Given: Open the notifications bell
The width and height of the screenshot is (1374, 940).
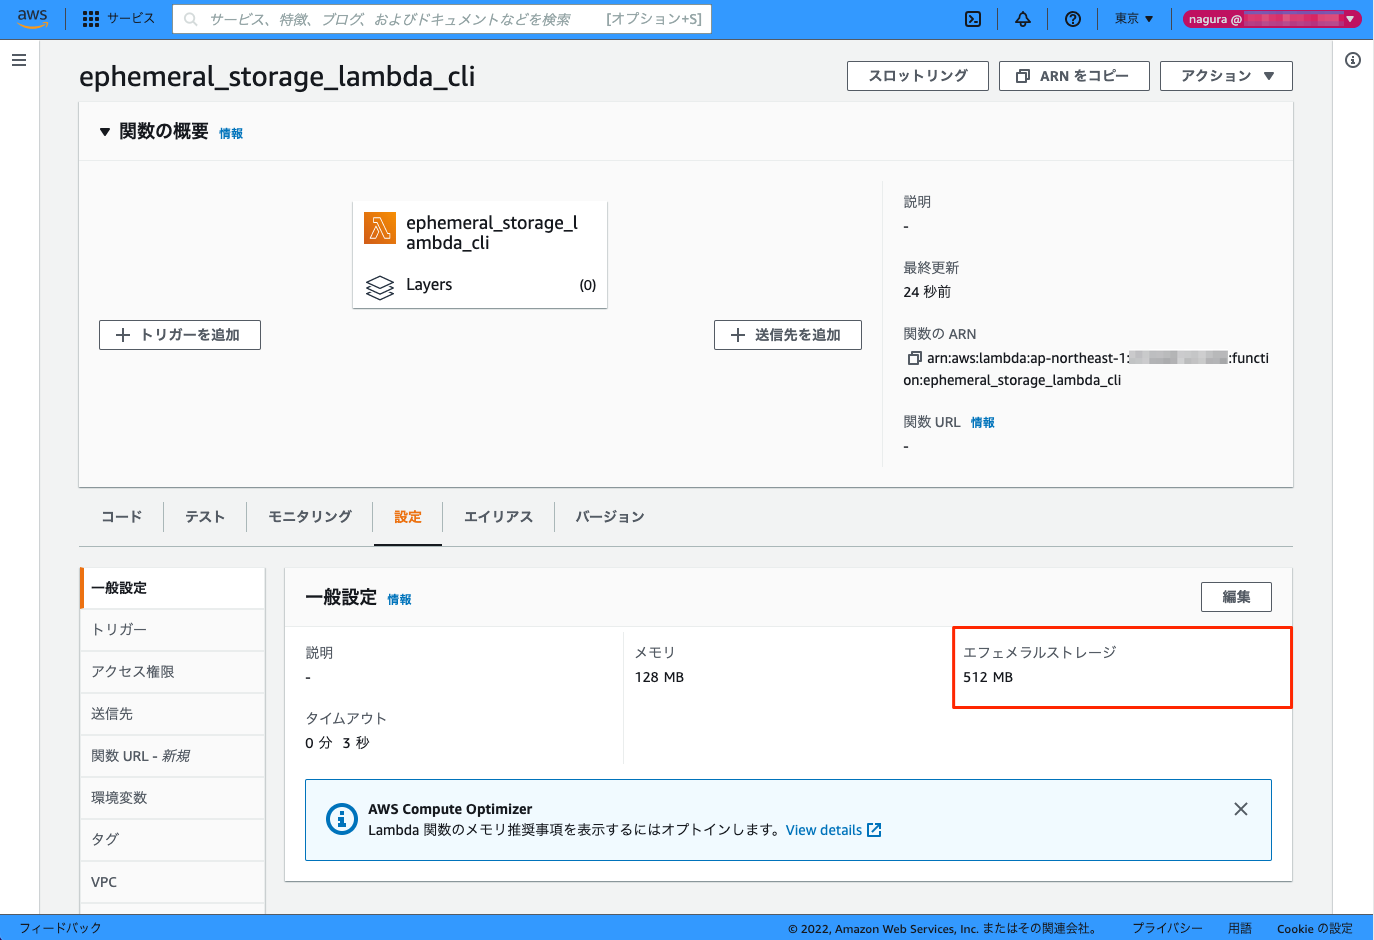Looking at the screenshot, I should [1022, 17].
